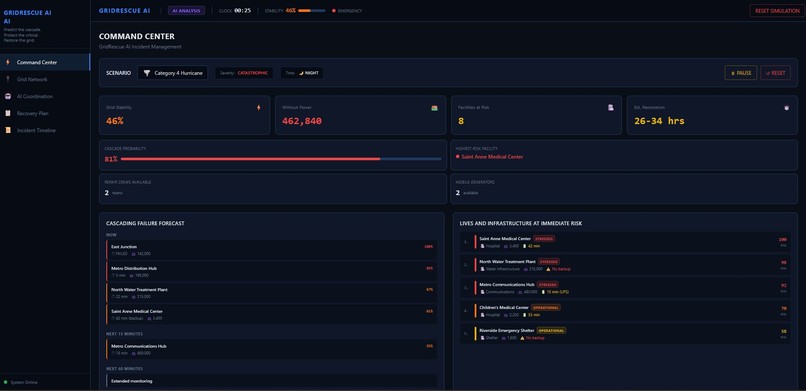Viewport: 806px width, 391px height.
Task: Click the document icon beside Communications type
Action: (482, 292)
